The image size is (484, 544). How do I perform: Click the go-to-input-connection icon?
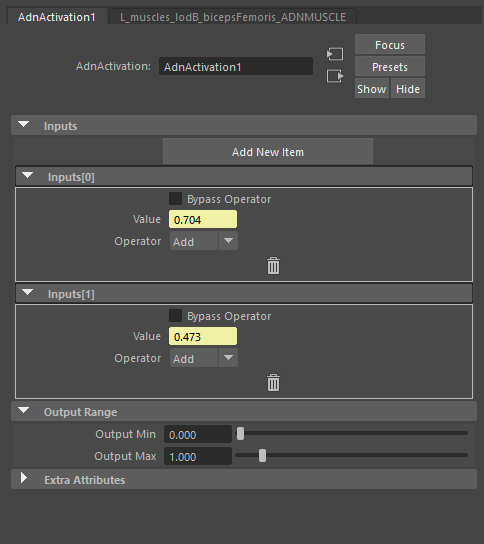pos(335,54)
